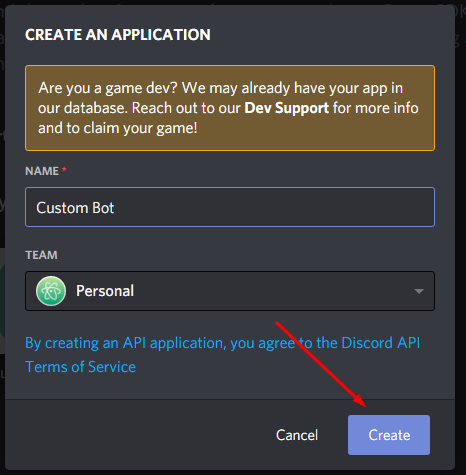Viewport: 466px width, 475px height.
Task: Click the NAME field label
Action: [42, 171]
